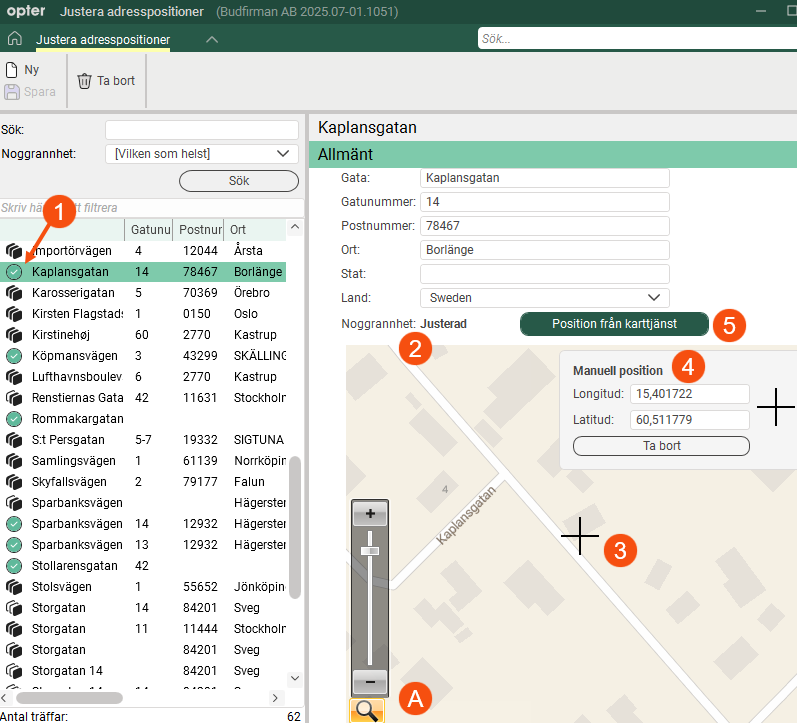797x723 pixels.
Task: Click green check icon beside Rommakargatan
Action: click(x=14, y=419)
